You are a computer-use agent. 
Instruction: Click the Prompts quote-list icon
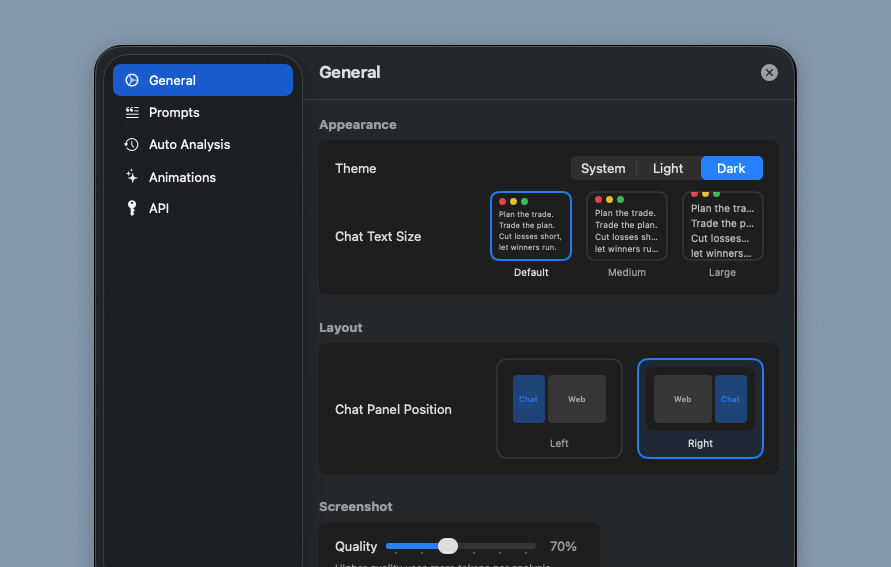click(x=132, y=112)
